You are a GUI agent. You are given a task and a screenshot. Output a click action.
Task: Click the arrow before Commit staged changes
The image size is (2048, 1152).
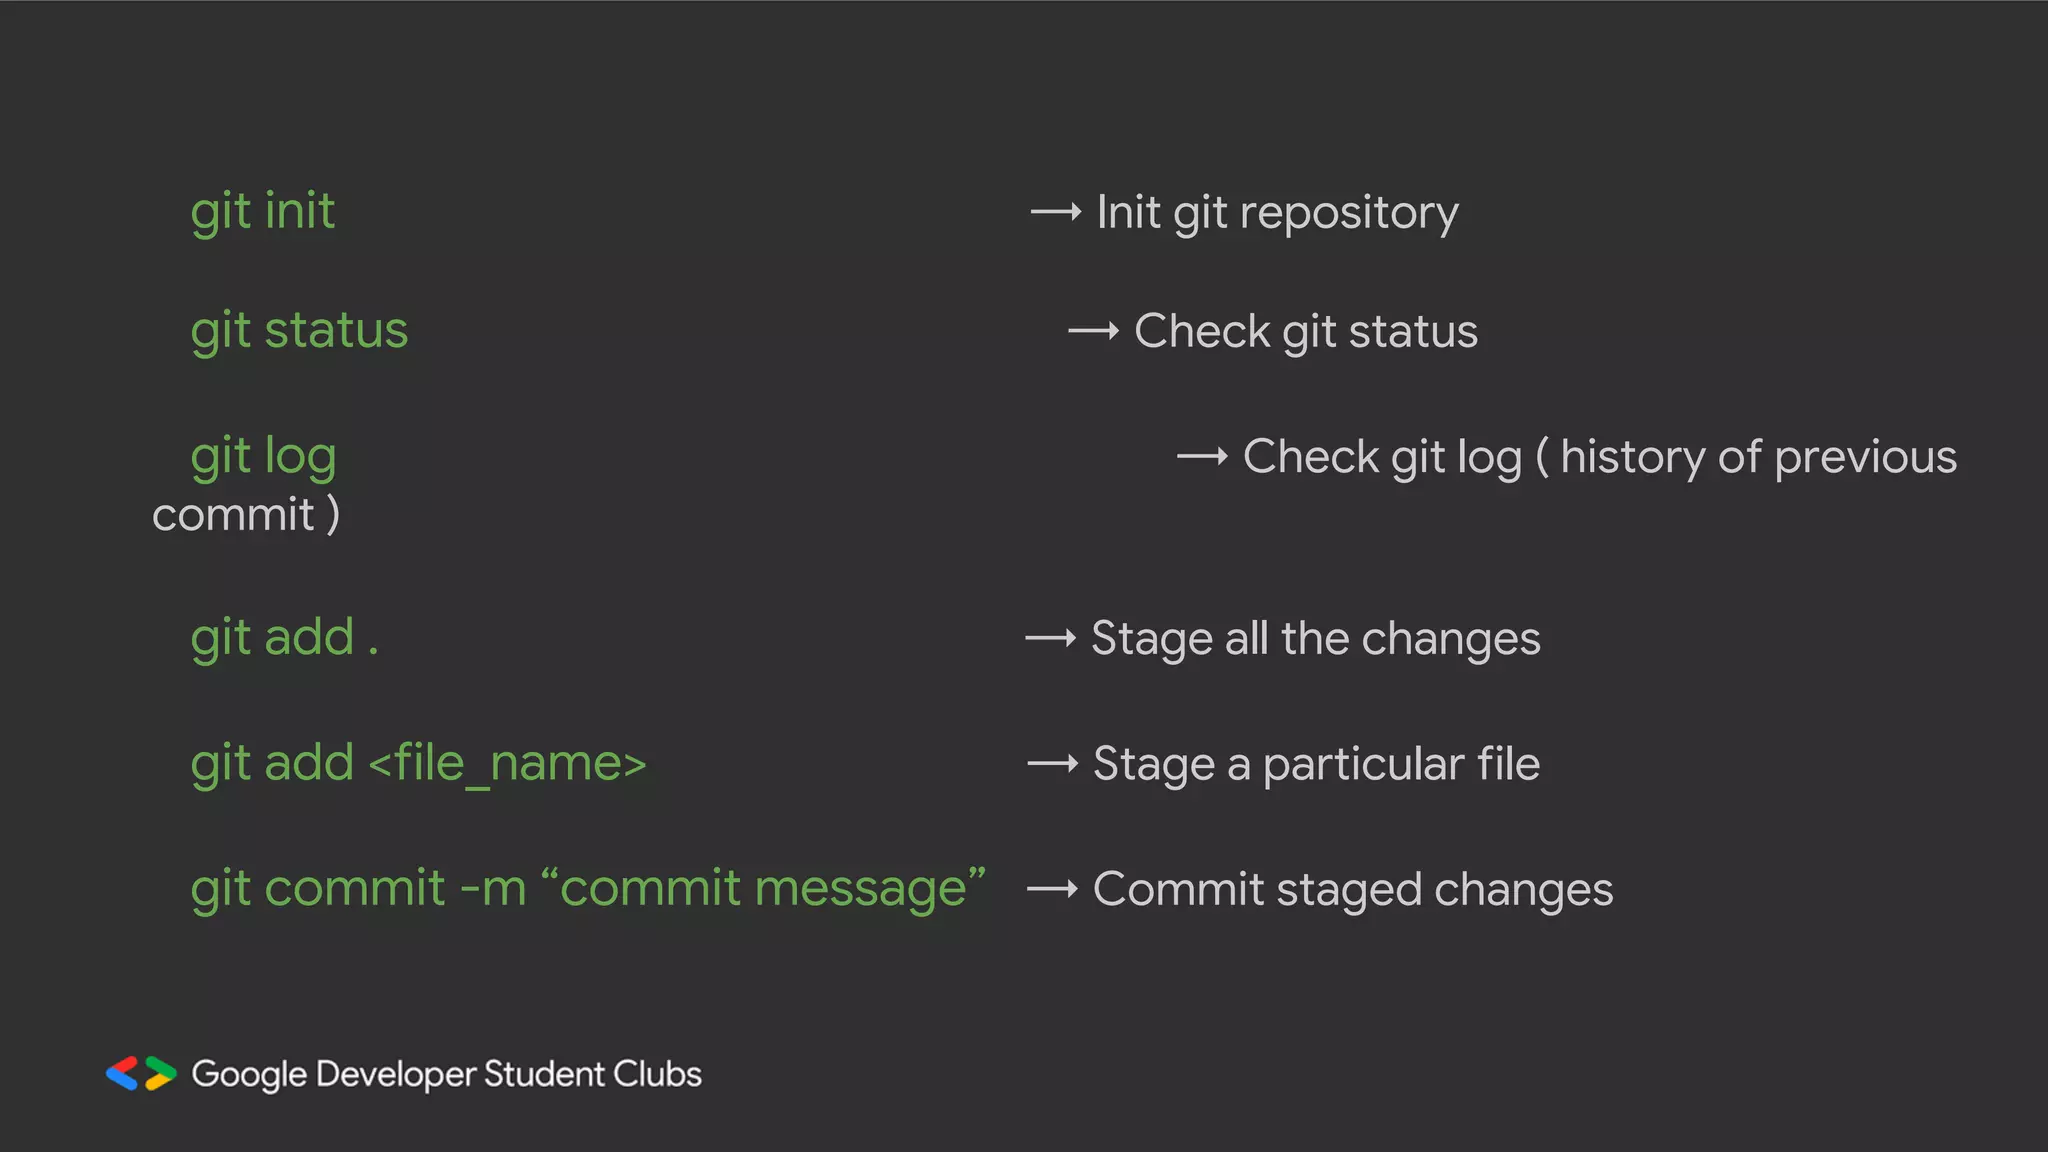1053,889
